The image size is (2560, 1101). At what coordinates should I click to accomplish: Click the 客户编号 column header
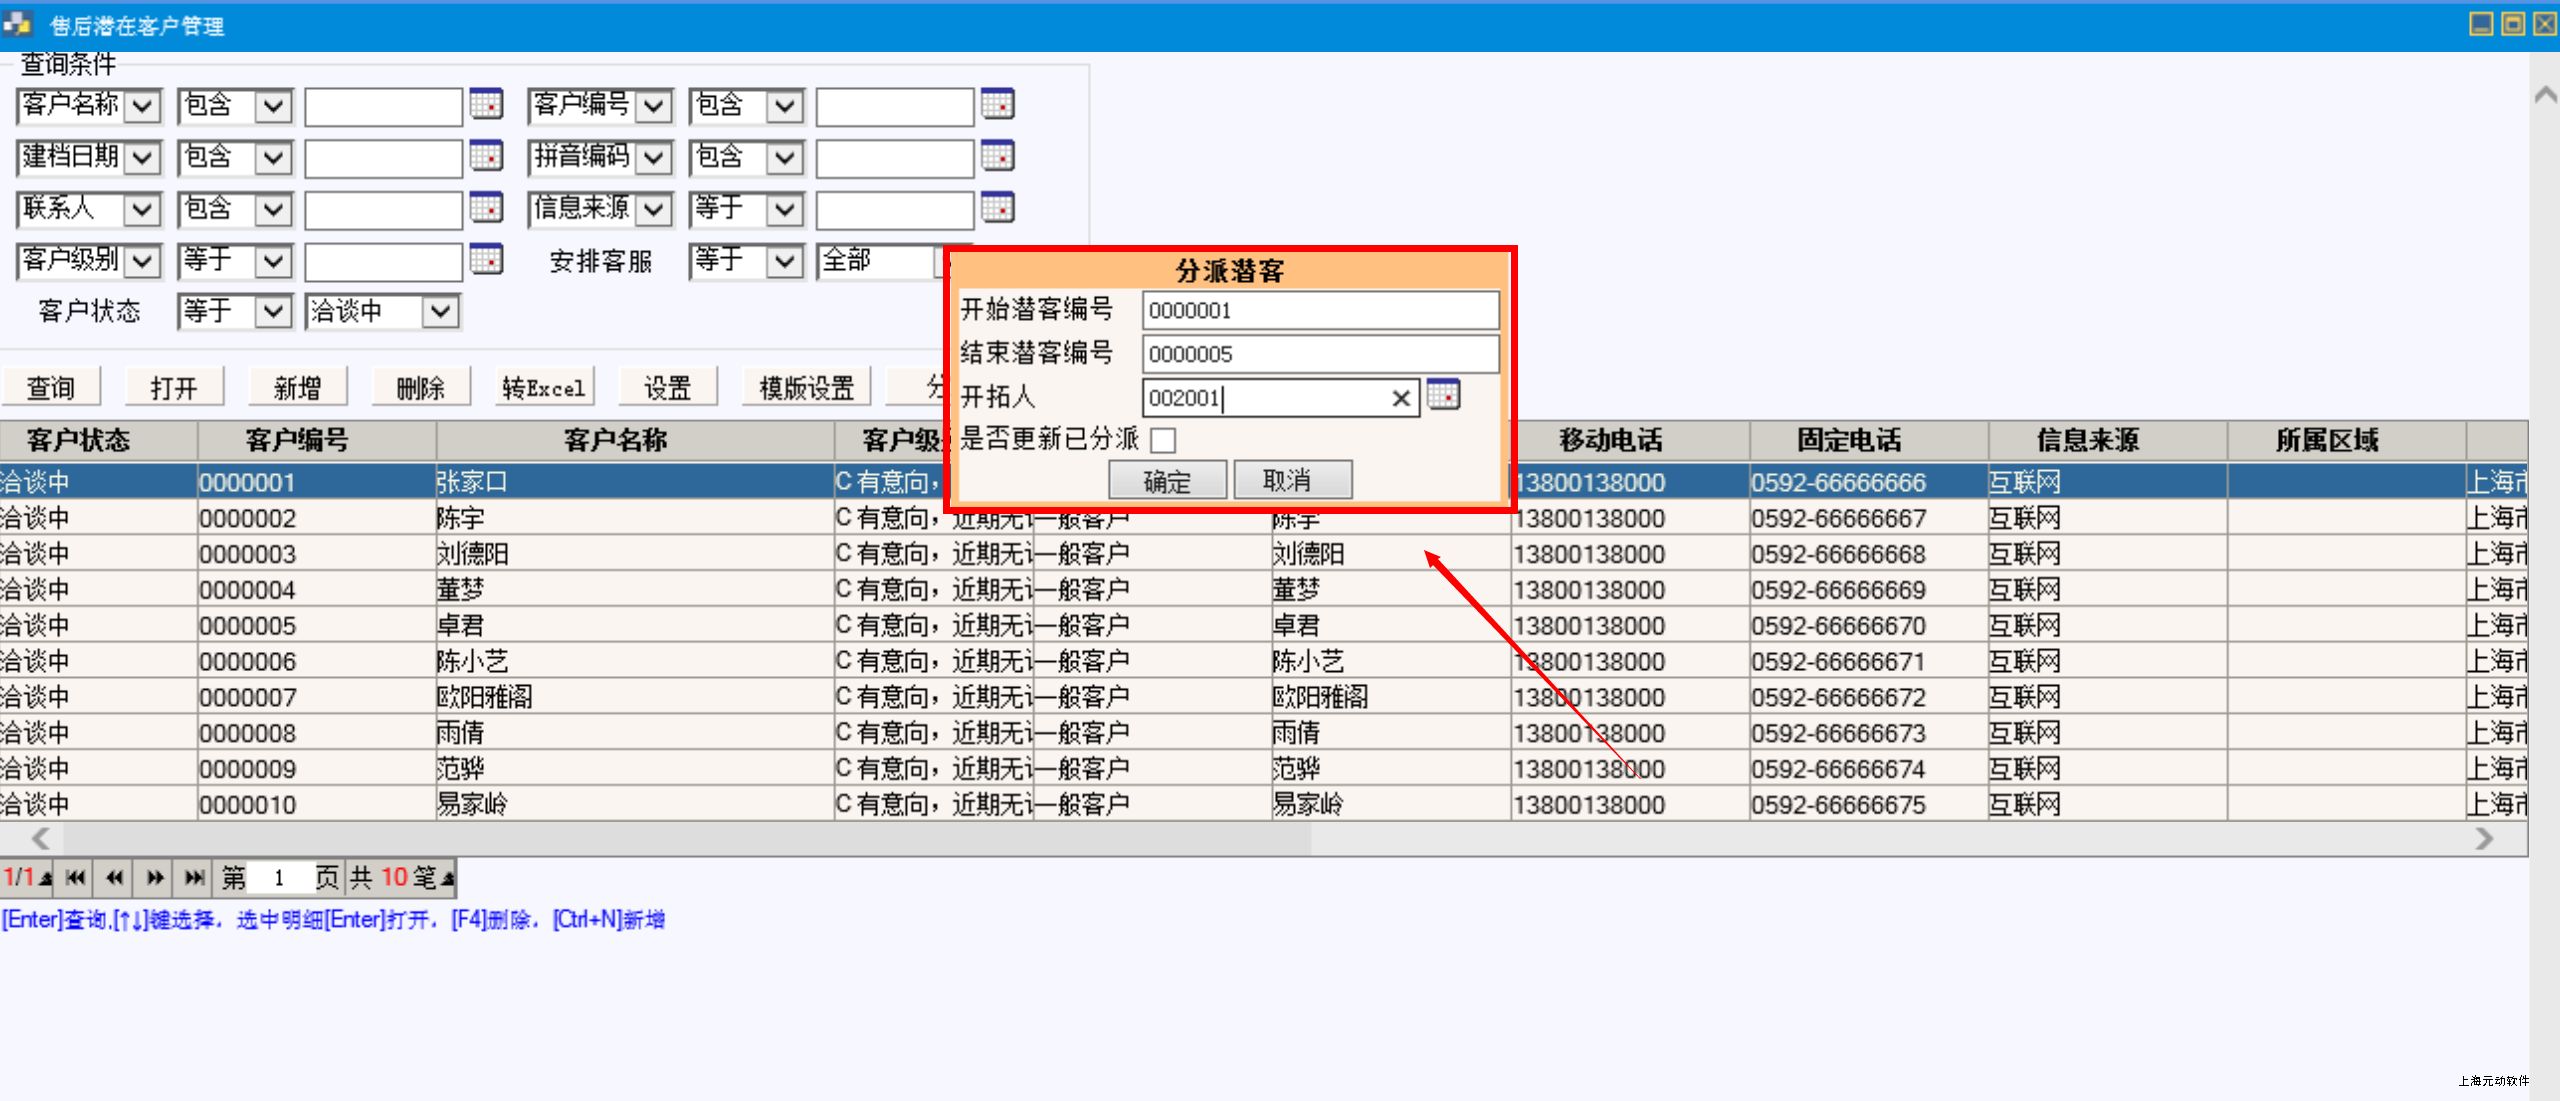[x=297, y=440]
